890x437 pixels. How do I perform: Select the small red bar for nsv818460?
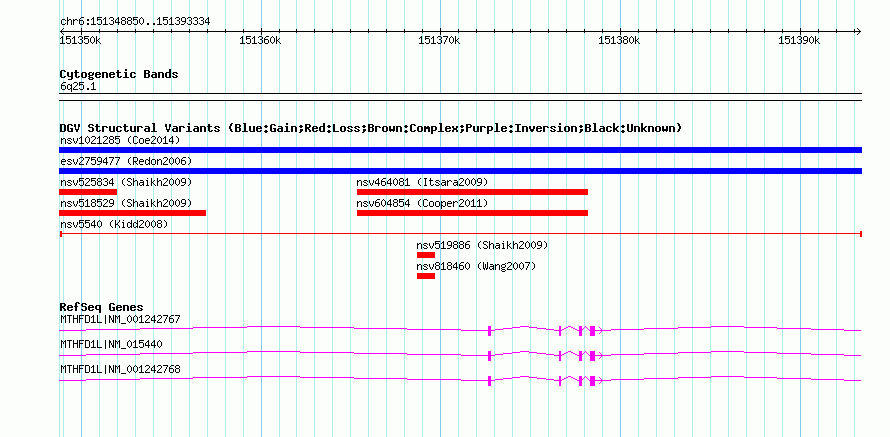coord(426,276)
